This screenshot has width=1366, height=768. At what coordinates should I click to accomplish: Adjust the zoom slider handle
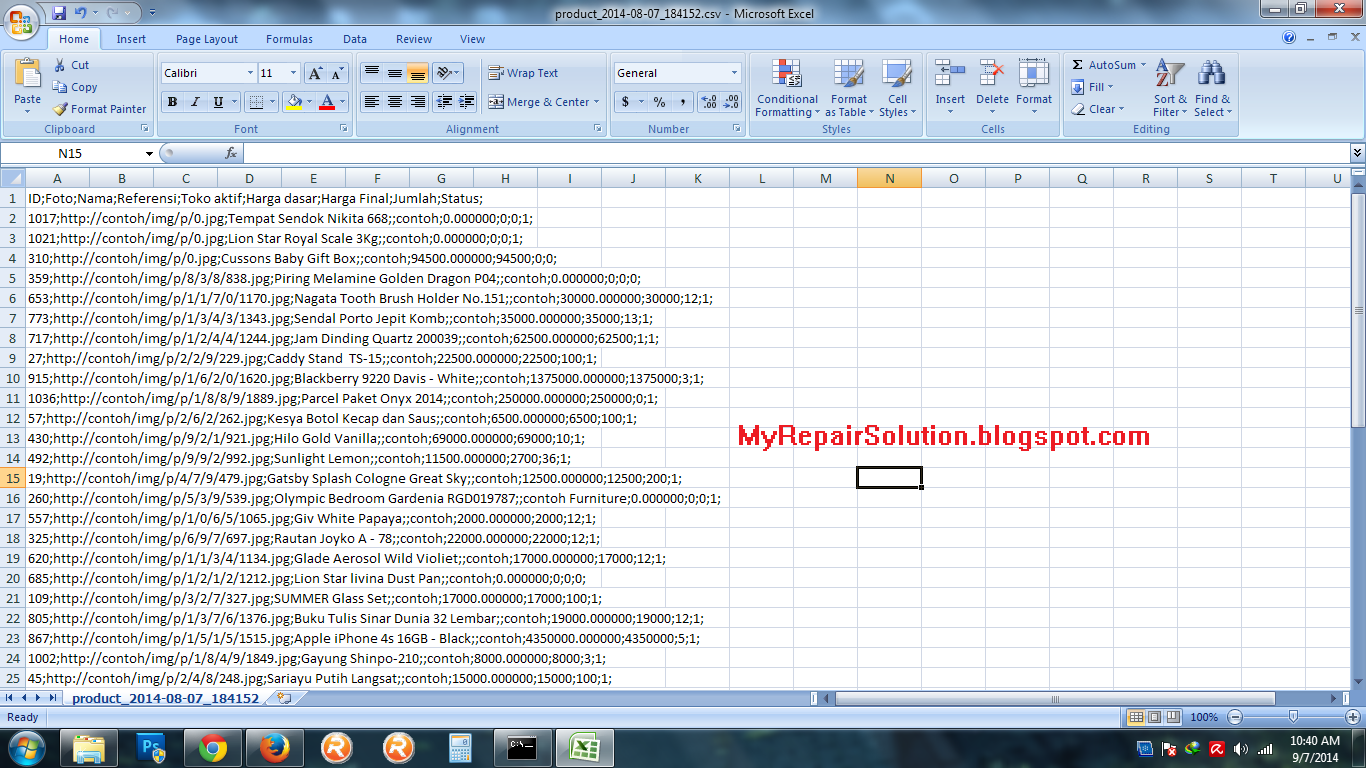(1293, 717)
